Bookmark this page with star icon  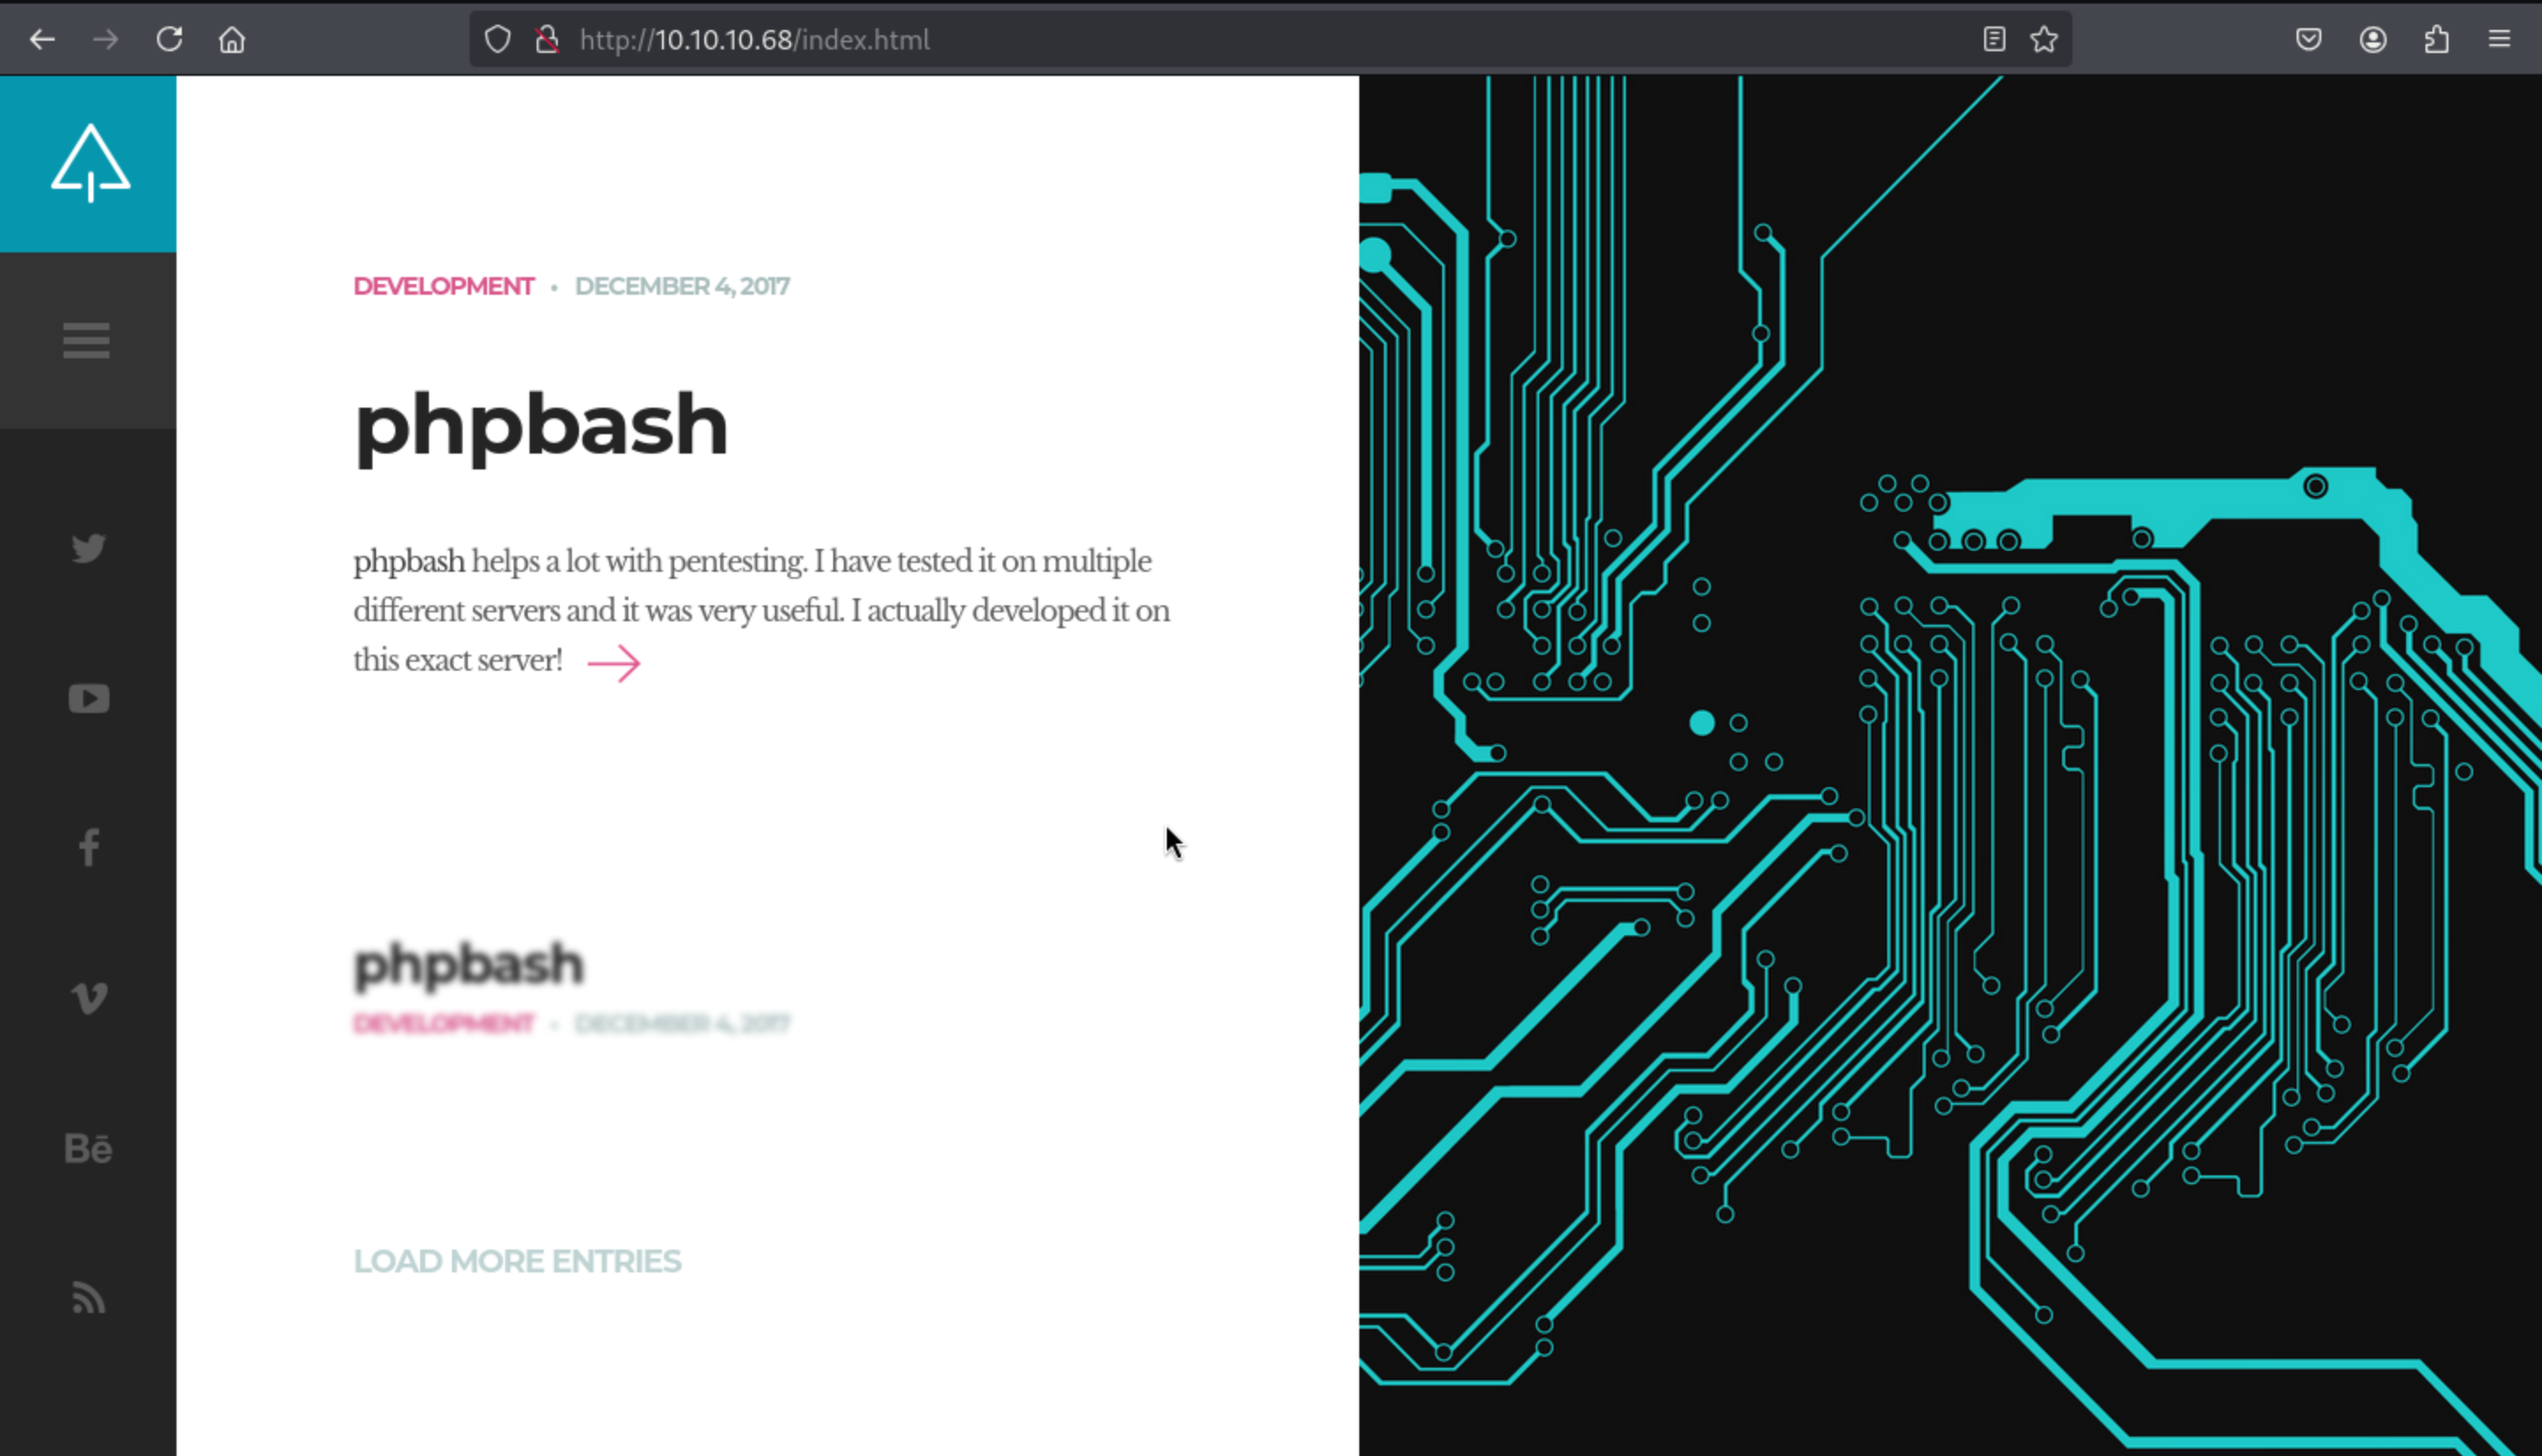pos(2044,40)
